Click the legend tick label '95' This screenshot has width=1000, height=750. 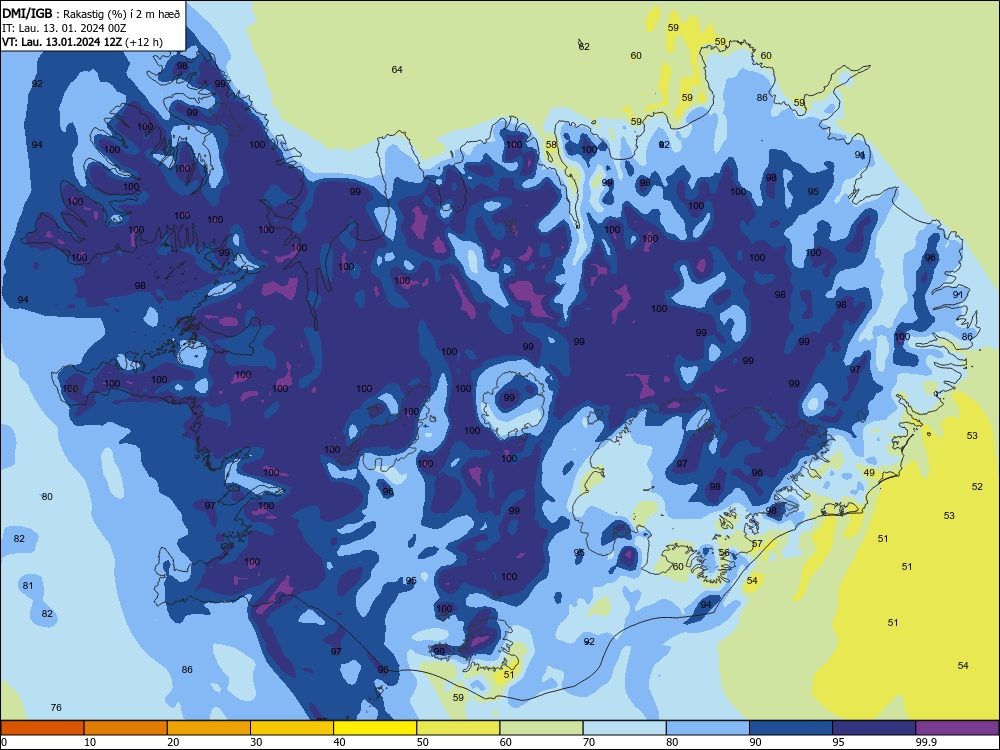pos(838,742)
